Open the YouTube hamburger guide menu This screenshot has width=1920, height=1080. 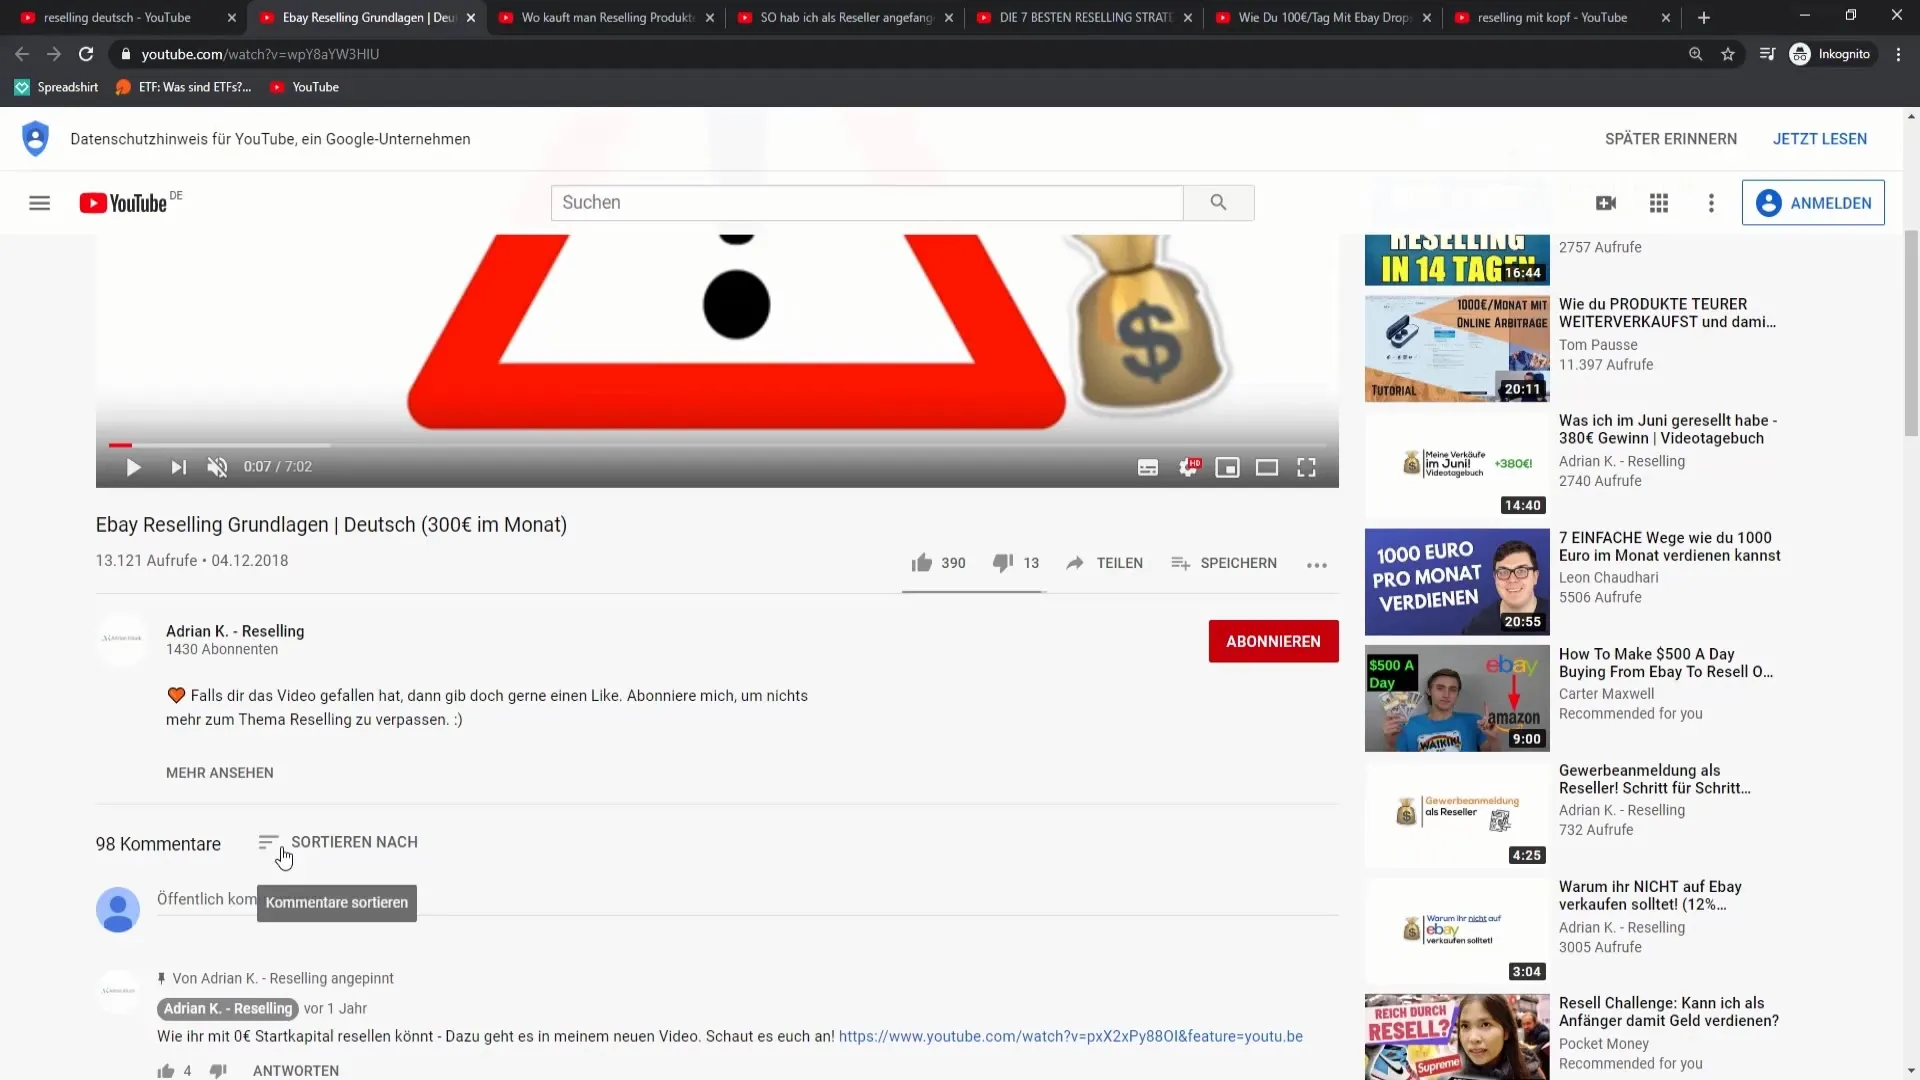(39, 203)
